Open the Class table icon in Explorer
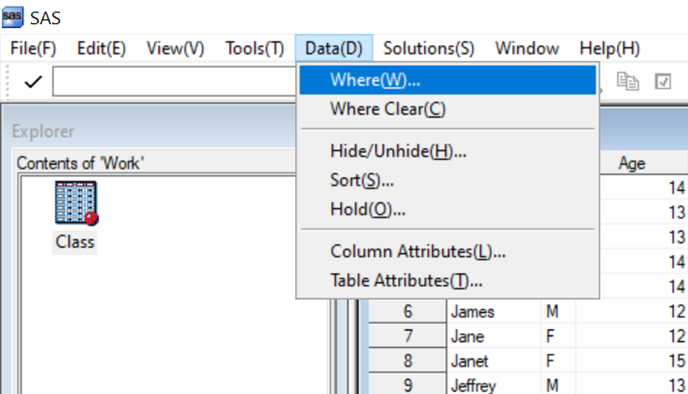The width and height of the screenshot is (688, 394). (76, 203)
